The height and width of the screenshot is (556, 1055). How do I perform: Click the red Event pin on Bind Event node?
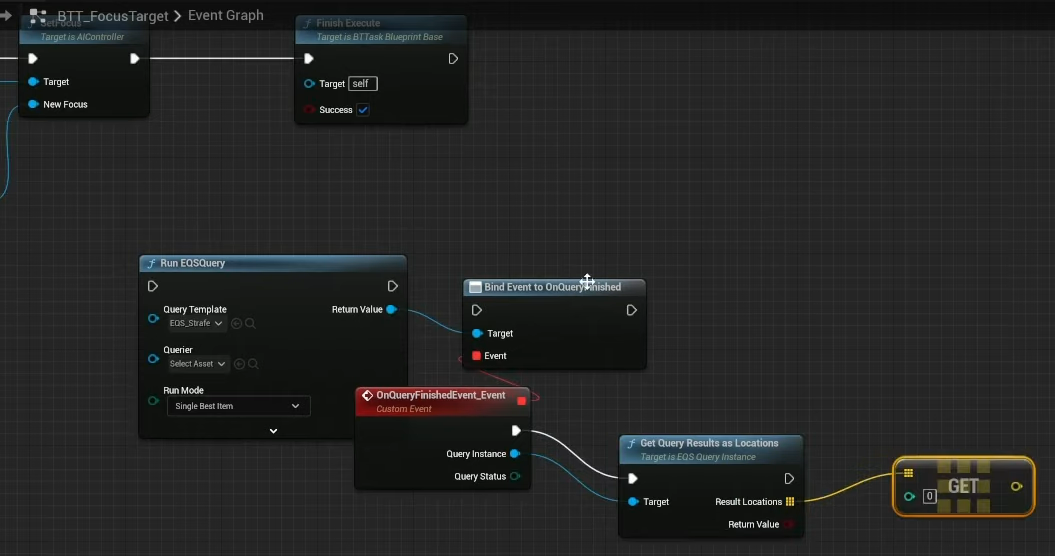[x=476, y=356]
